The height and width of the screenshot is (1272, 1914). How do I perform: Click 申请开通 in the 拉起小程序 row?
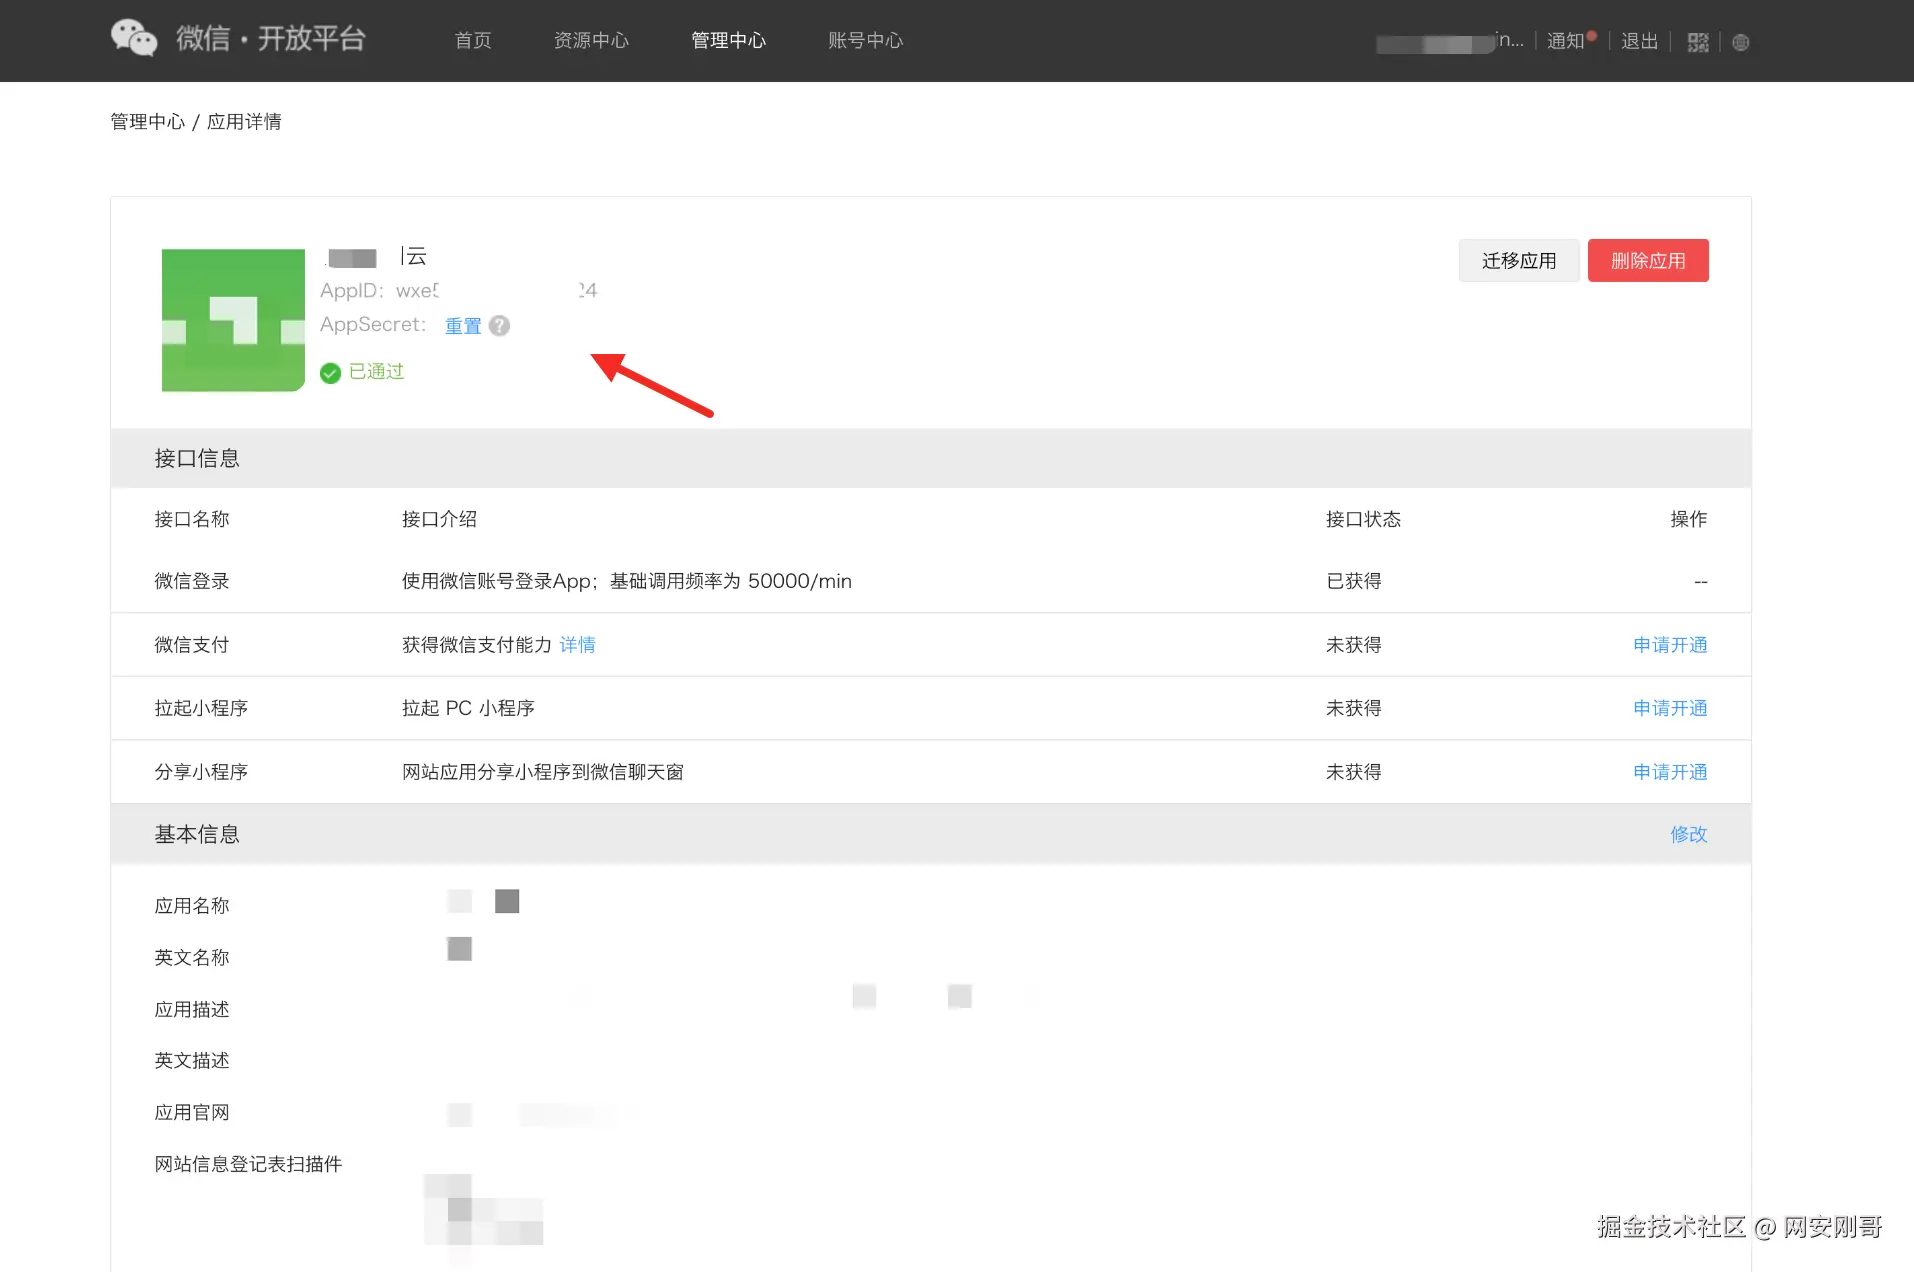click(x=1670, y=708)
